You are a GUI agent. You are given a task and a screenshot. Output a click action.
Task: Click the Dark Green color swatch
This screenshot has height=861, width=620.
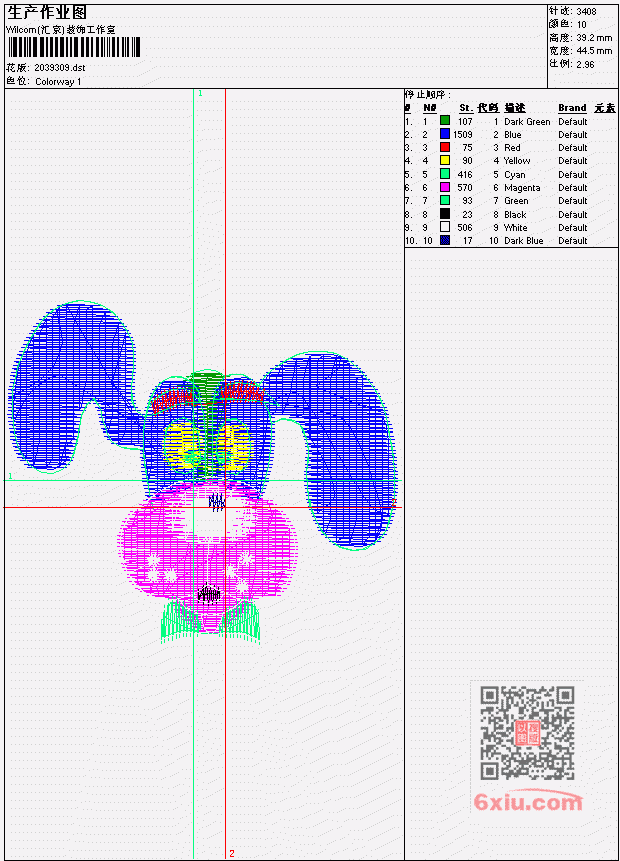click(x=445, y=121)
